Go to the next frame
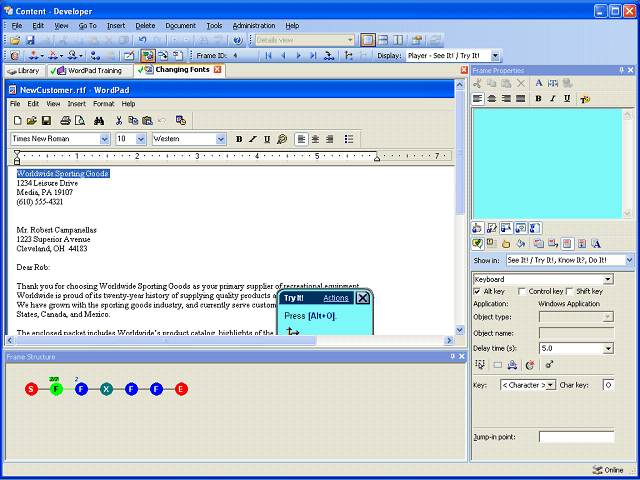The width and height of the screenshot is (640, 480). [x=298, y=56]
